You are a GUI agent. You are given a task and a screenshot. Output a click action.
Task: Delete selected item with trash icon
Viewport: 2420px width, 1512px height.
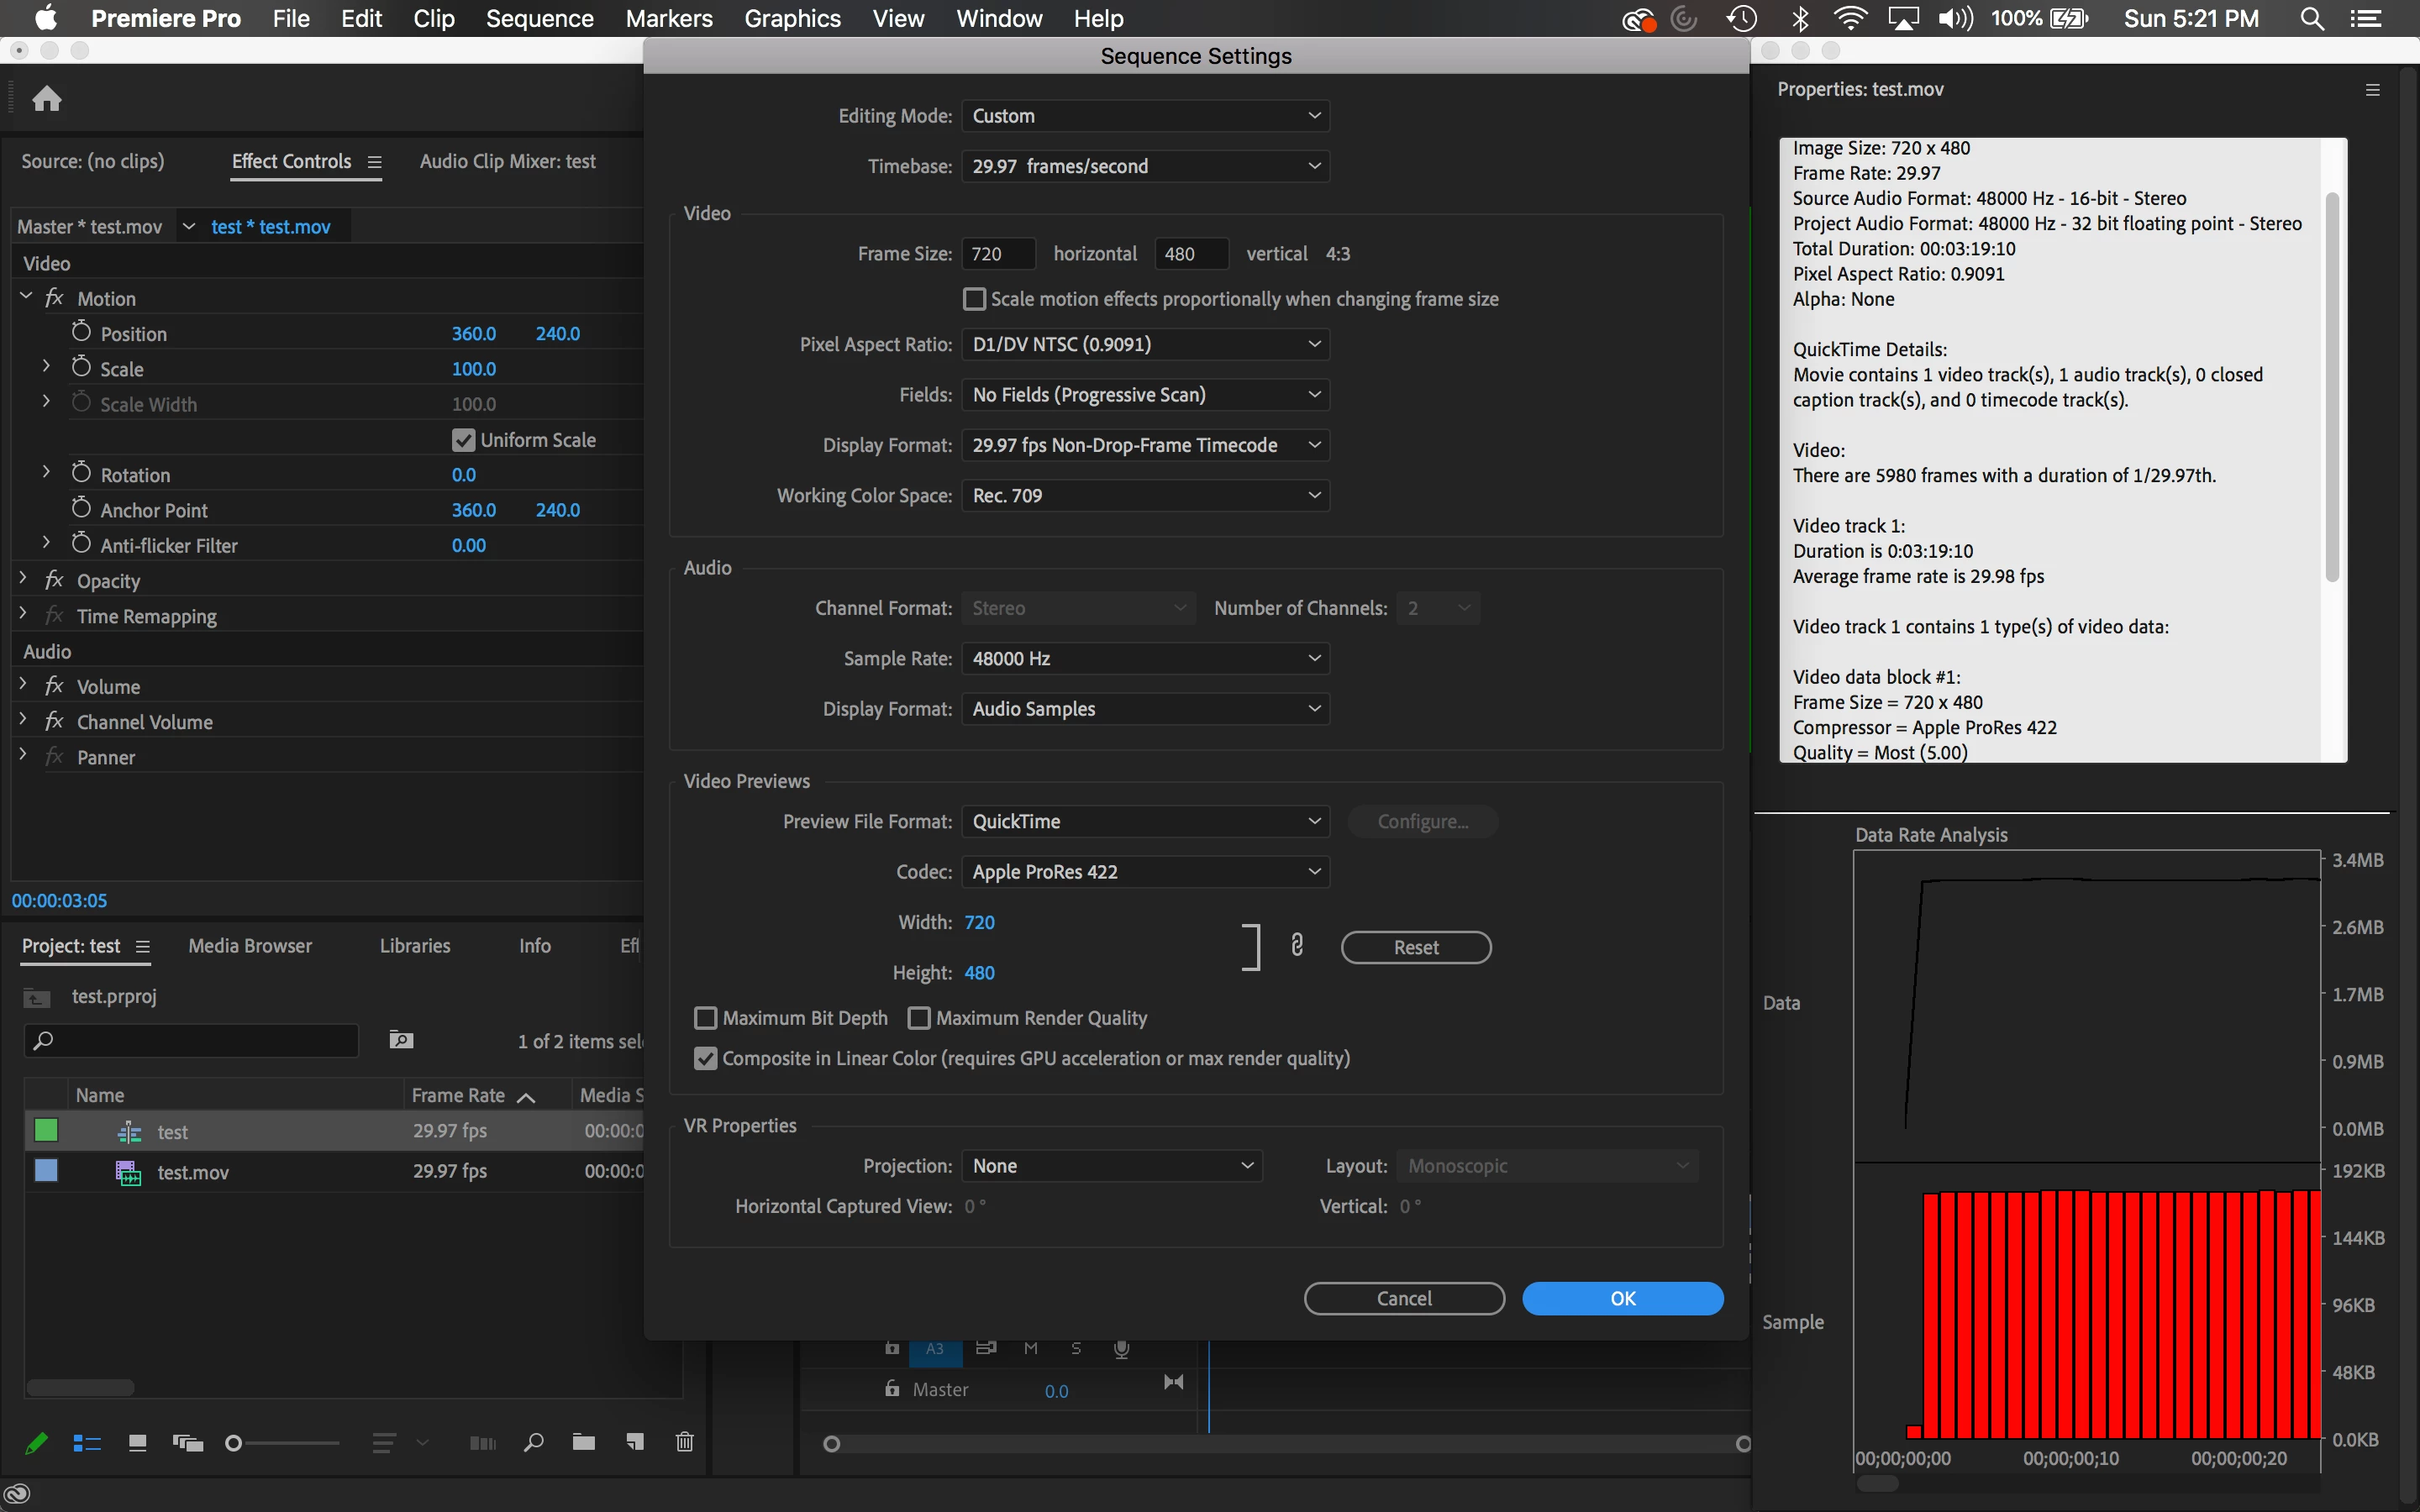click(x=685, y=1442)
